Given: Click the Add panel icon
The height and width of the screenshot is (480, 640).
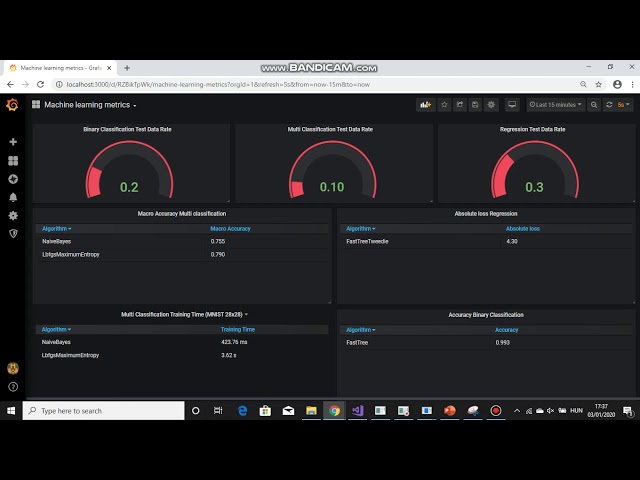Looking at the screenshot, I should point(426,105).
